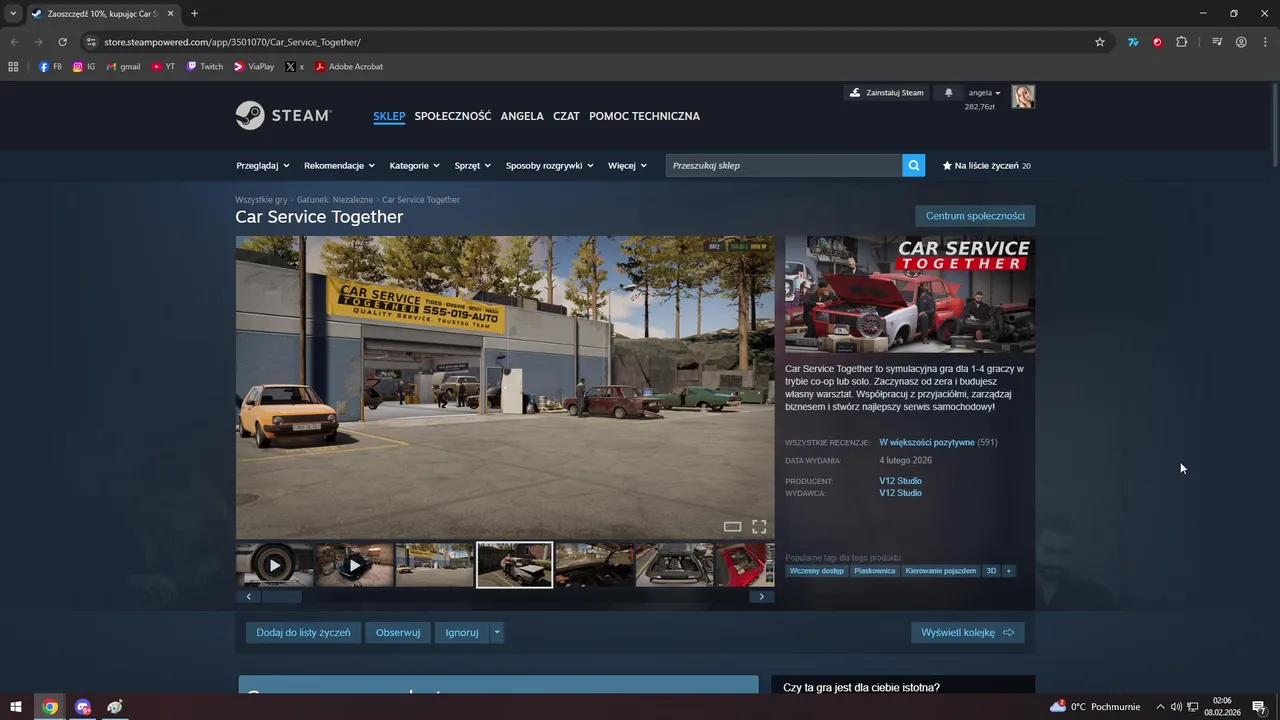Click thumbnail strip scrollbar handle
This screenshot has width=1280, height=720.
282,597
